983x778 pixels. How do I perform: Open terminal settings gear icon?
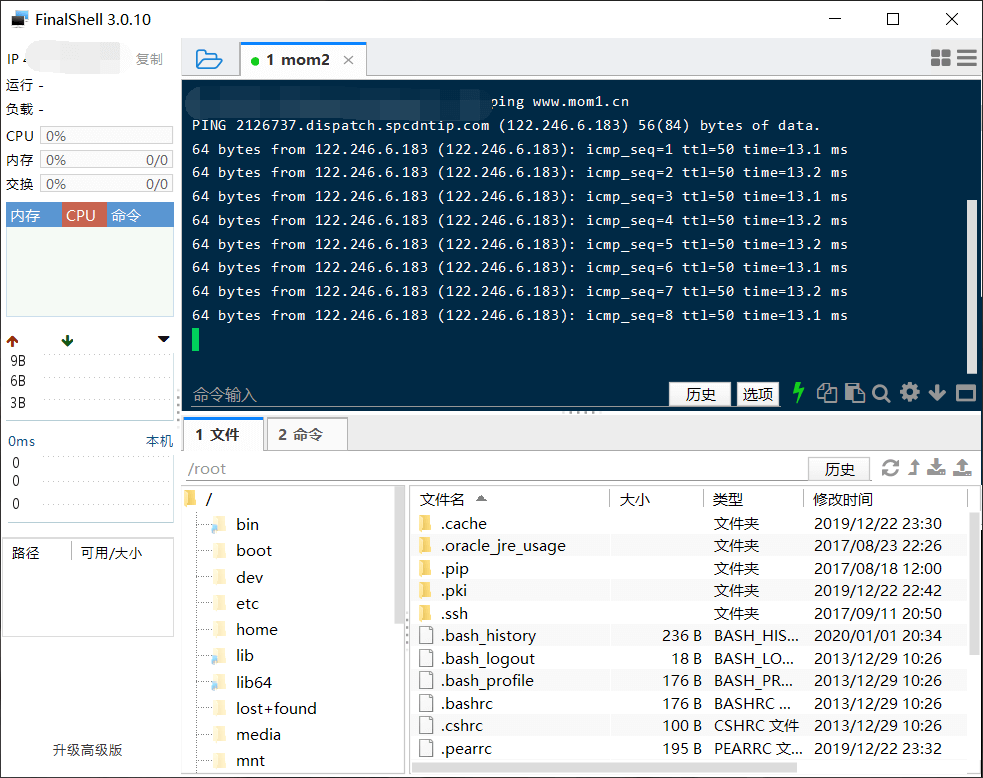(910, 392)
